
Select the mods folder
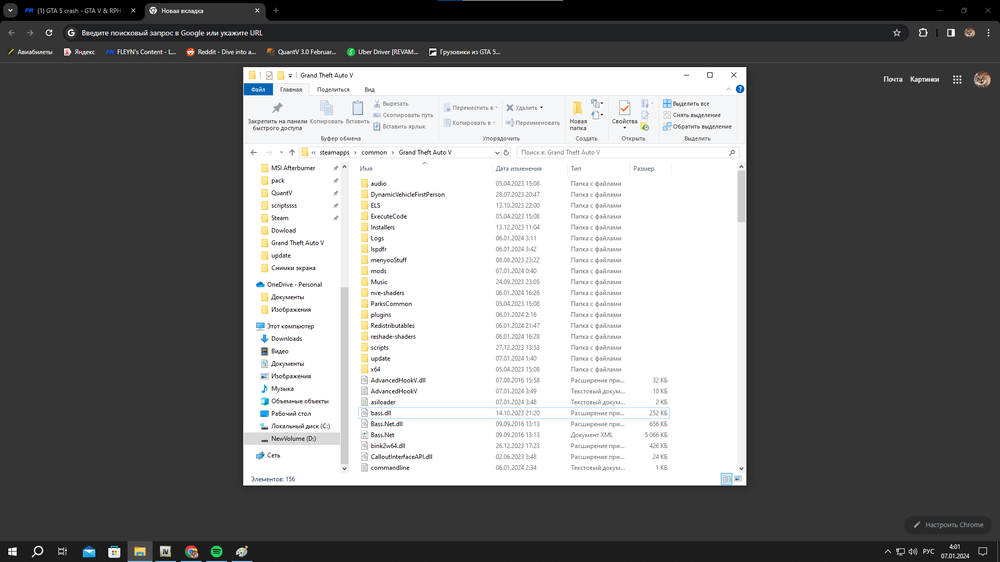point(378,271)
